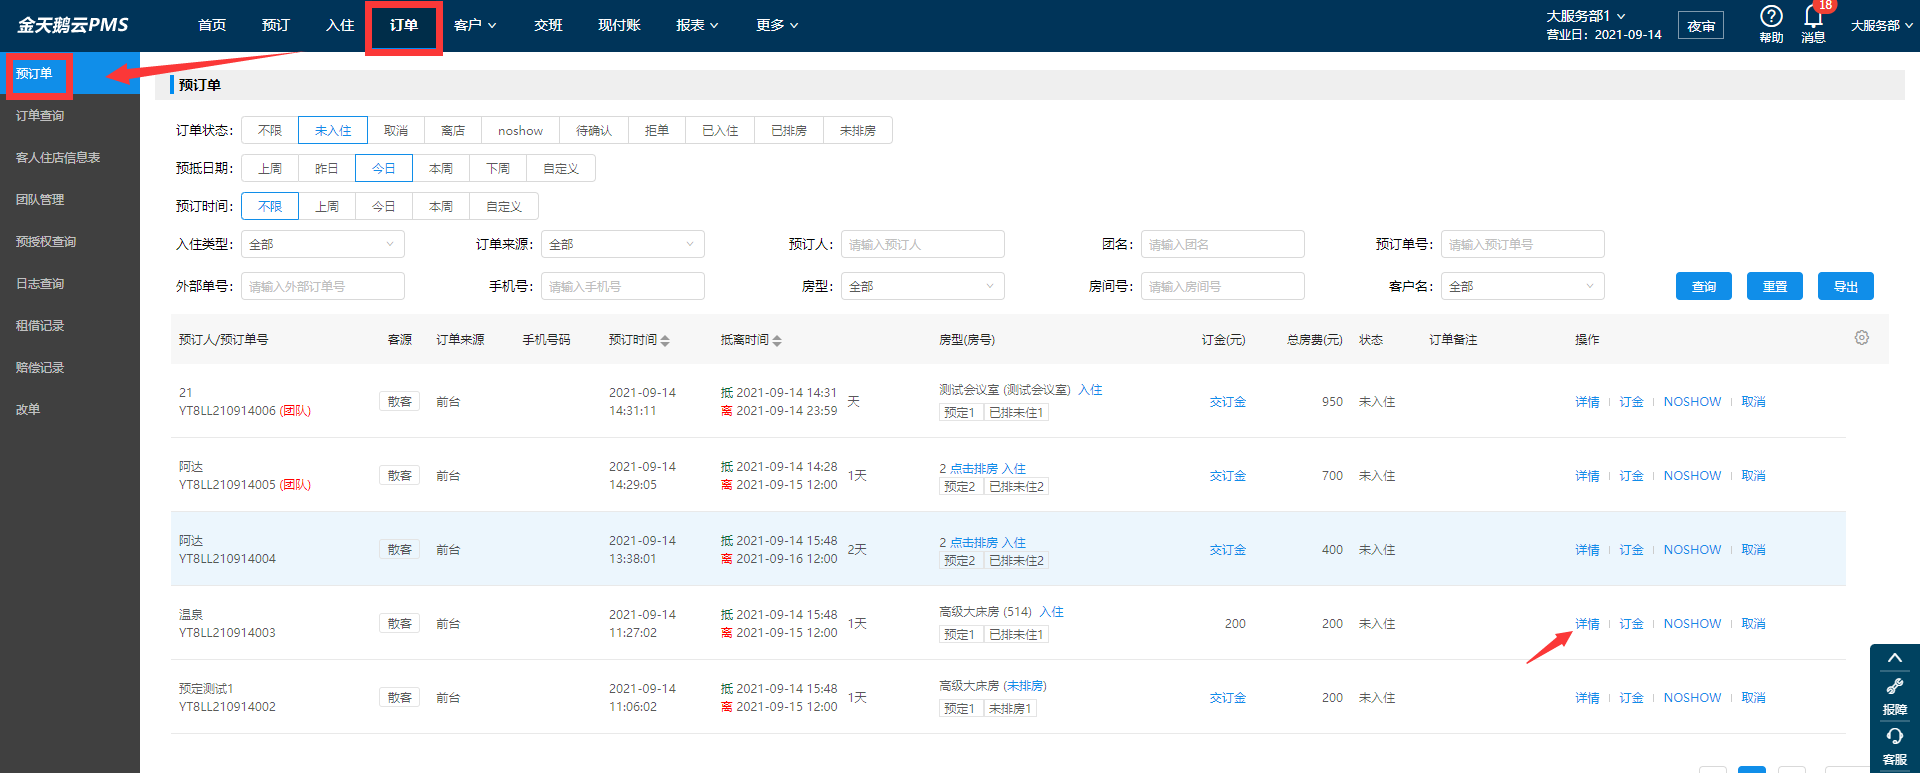The image size is (1920, 773).
Task: Click 订金 for order YT8LL210914002
Action: point(1631,698)
